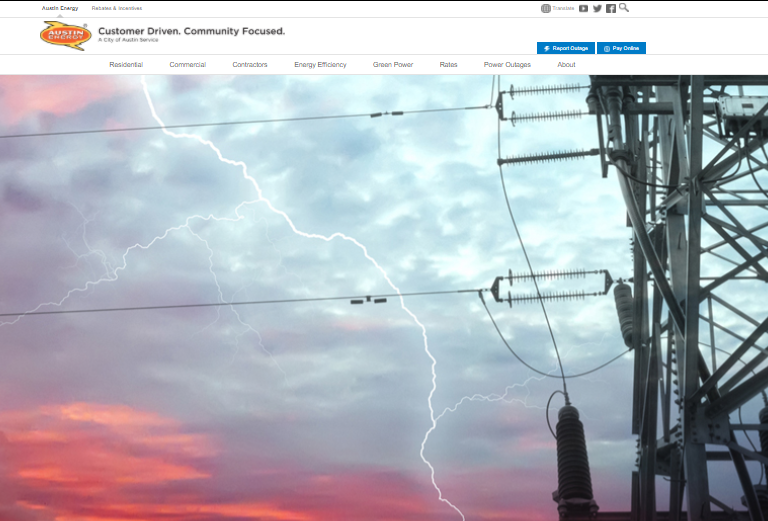
Task: Click the Translate globe icon
Action: tap(546, 8)
